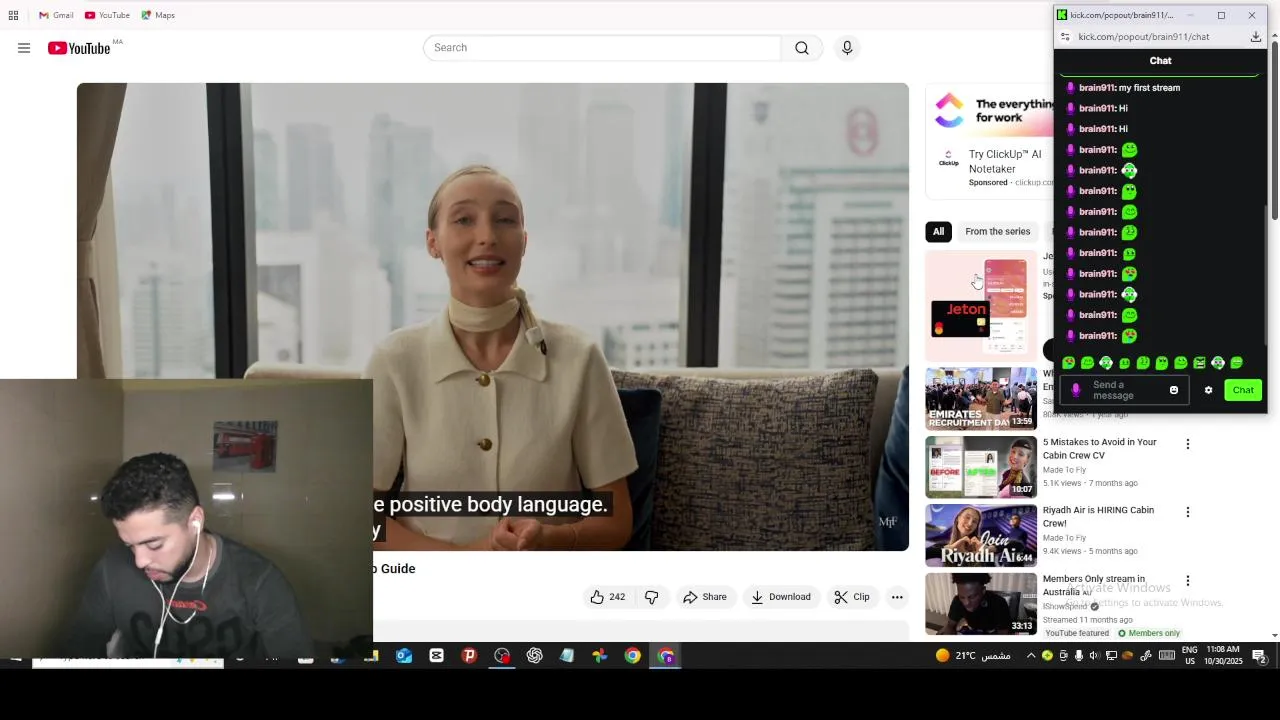Open the Maps bookmark
The image size is (1280, 720).
(x=158, y=15)
